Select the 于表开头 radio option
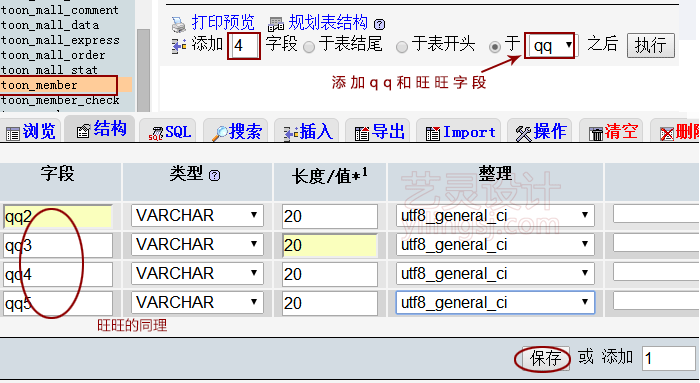 pos(402,47)
